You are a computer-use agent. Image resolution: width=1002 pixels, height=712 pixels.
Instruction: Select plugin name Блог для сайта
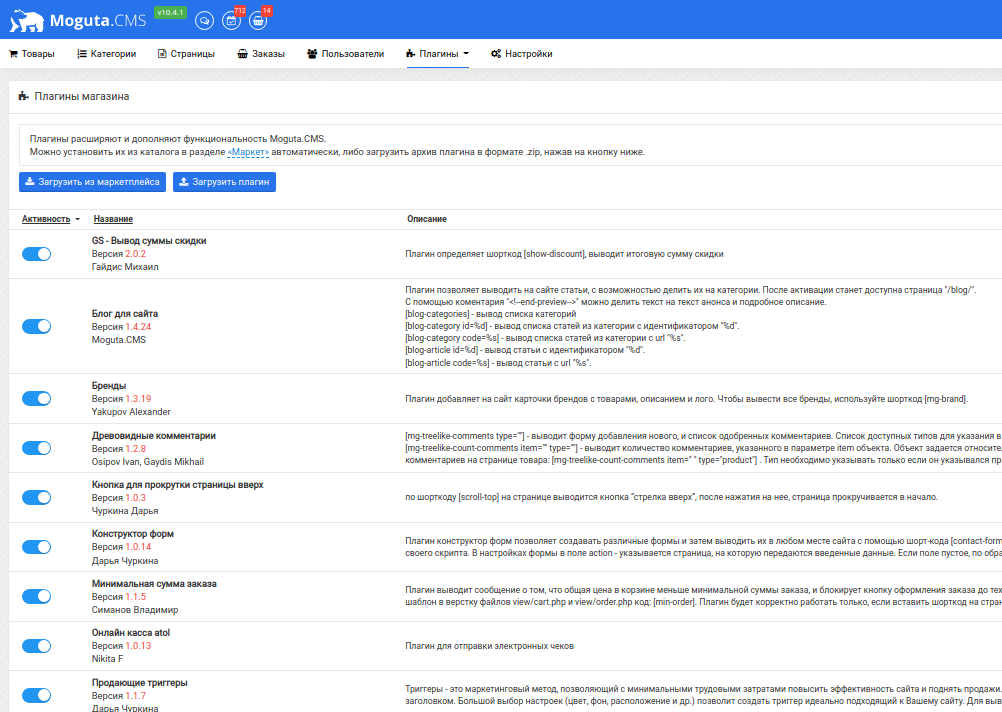tap(125, 314)
